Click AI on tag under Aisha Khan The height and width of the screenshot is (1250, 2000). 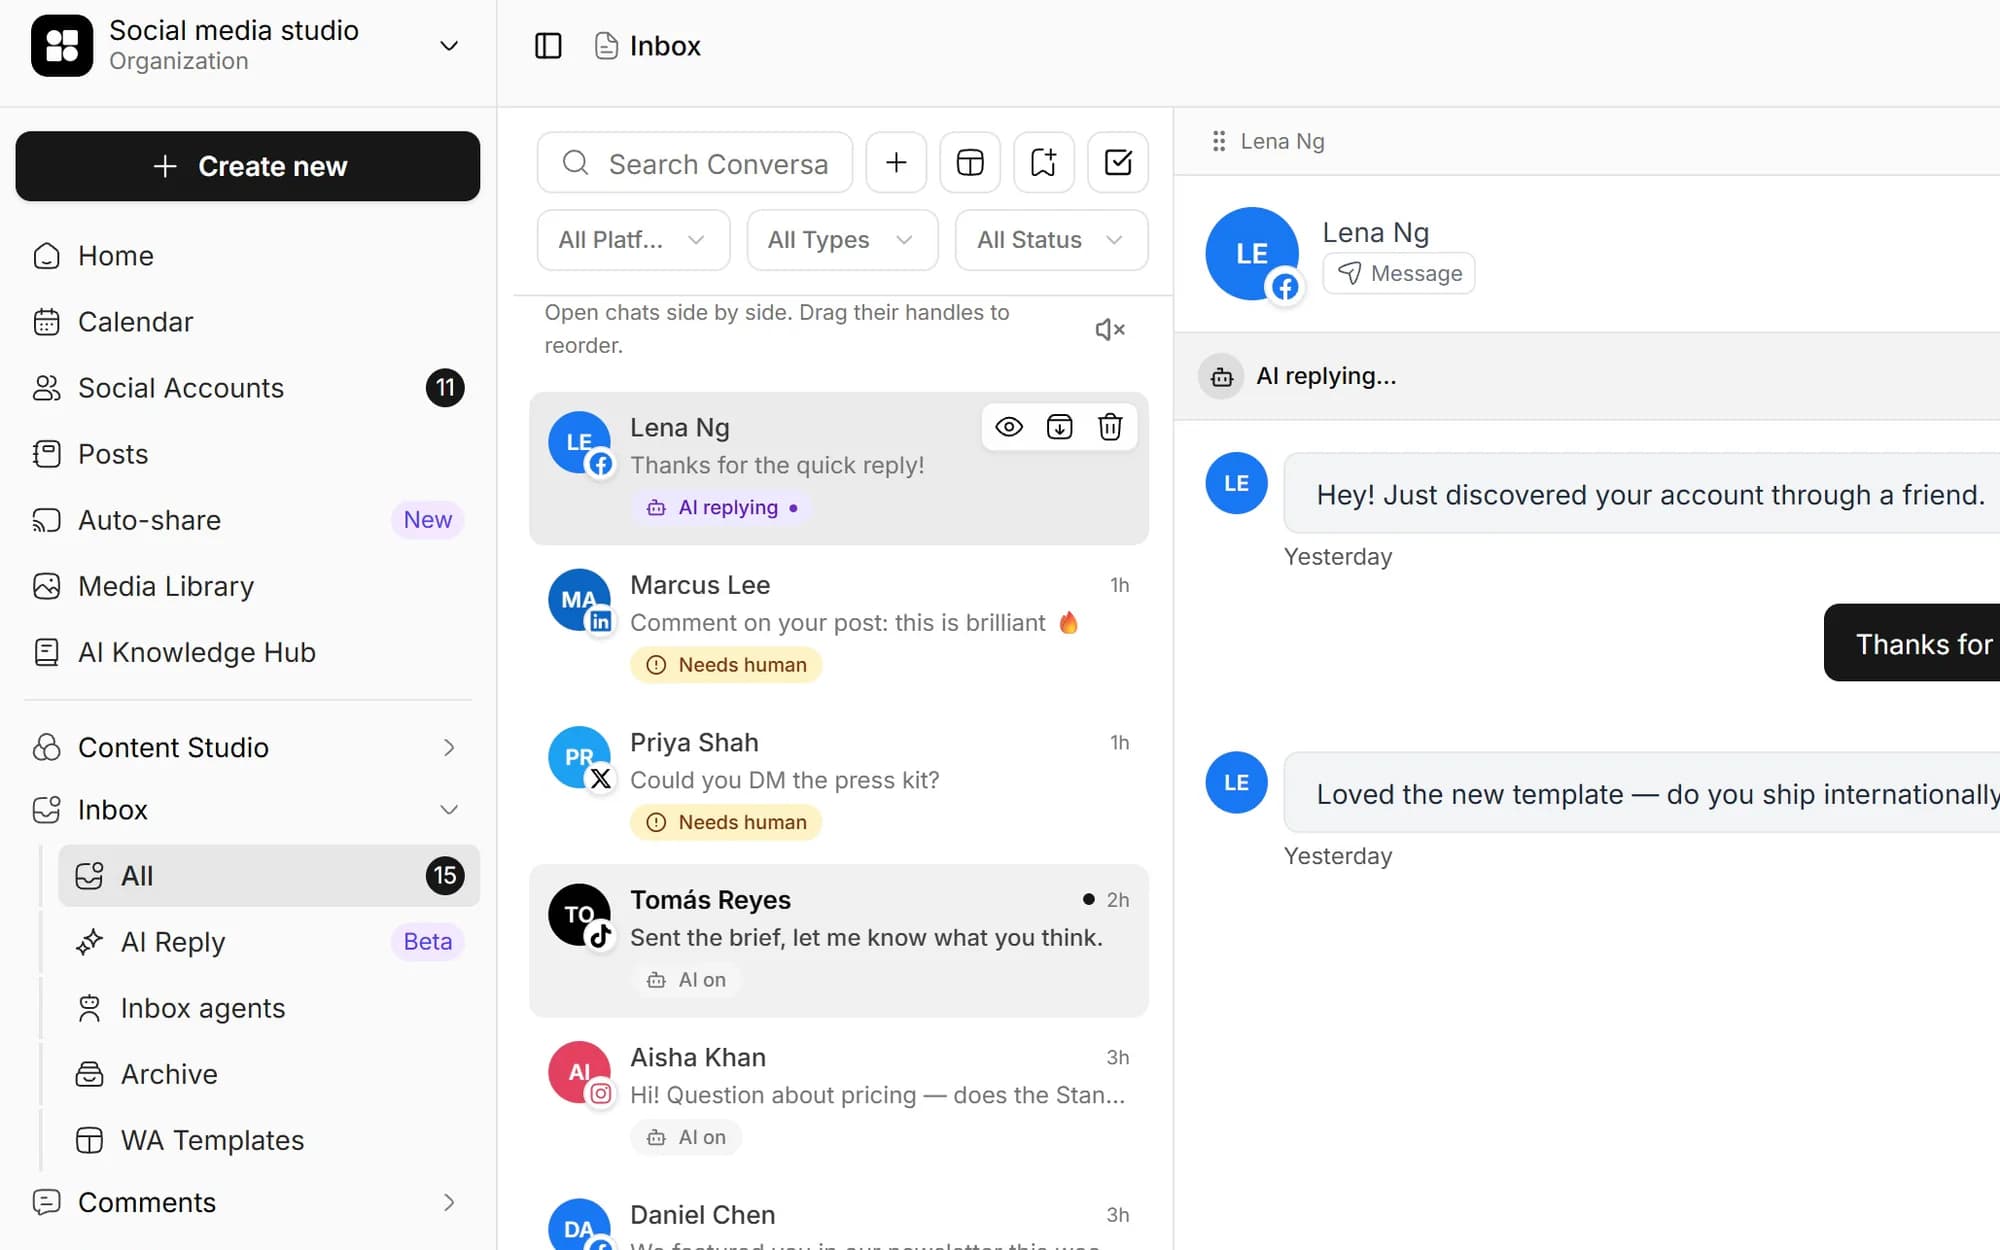[x=686, y=1137]
